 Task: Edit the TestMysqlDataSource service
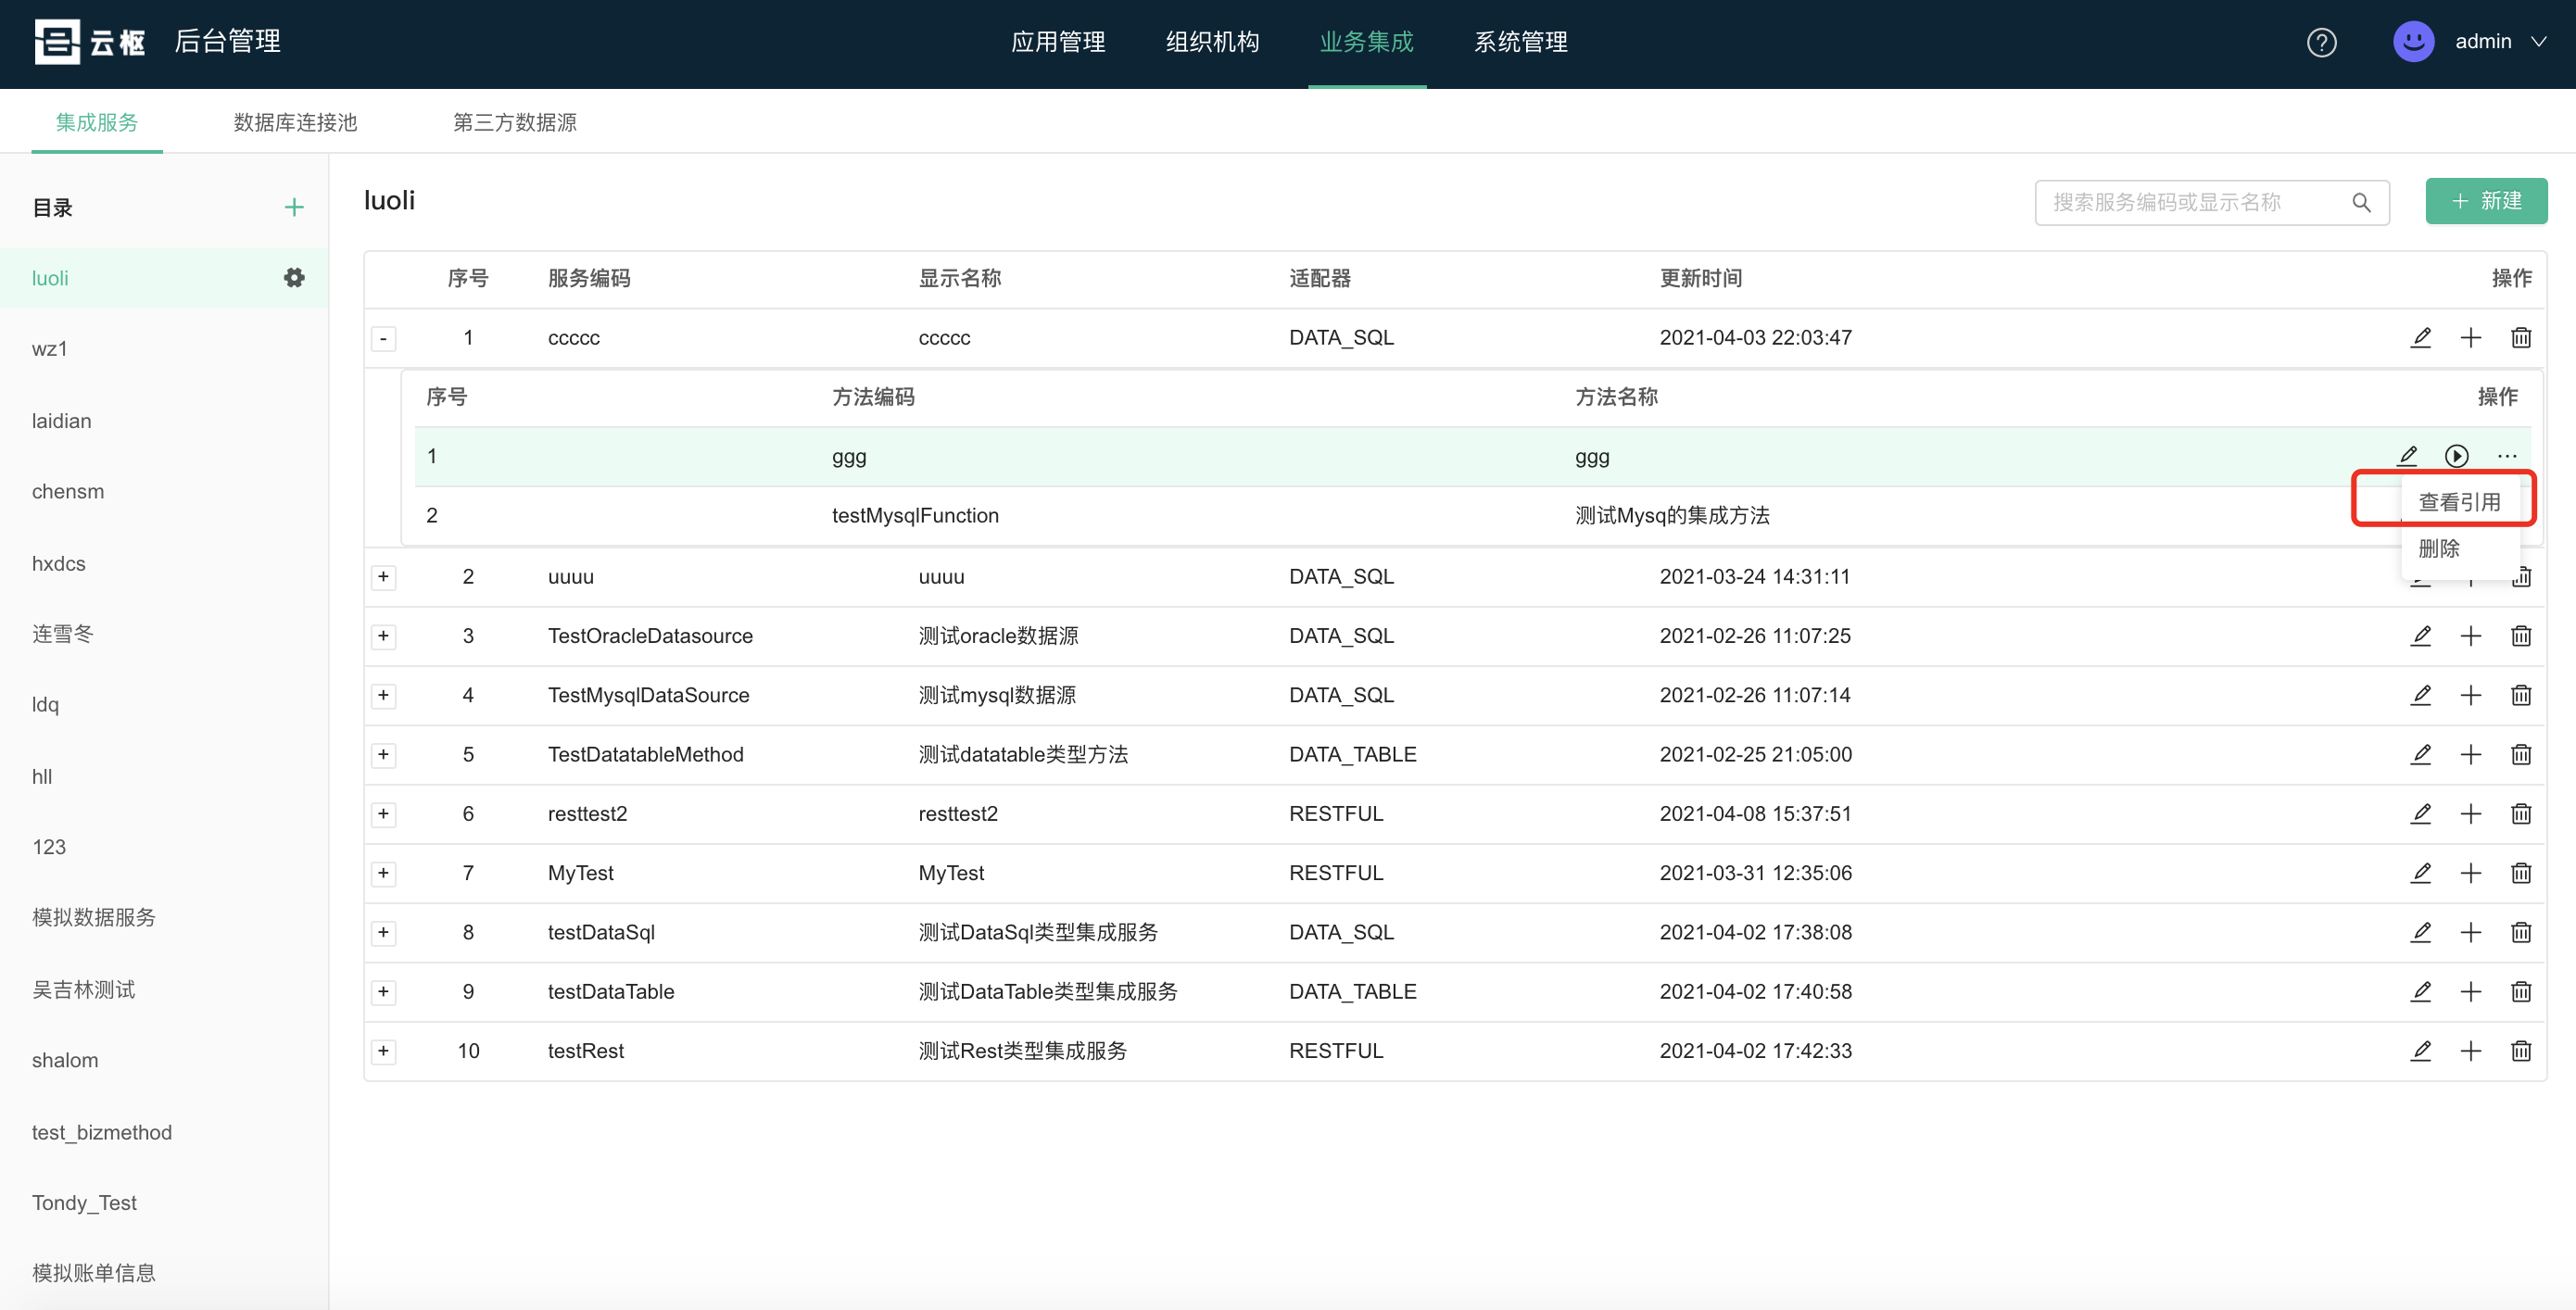(x=2420, y=695)
